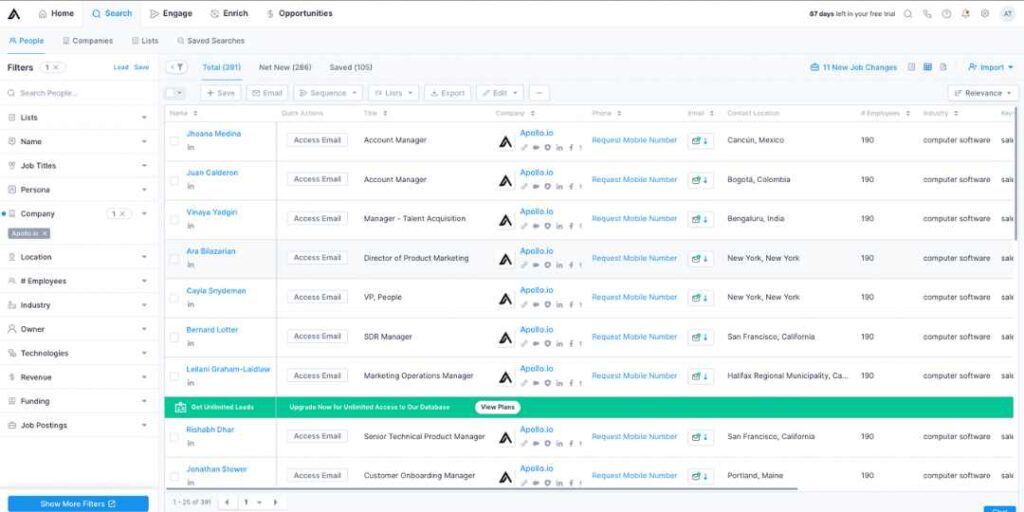Image resolution: width=1024 pixels, height=512 pixels.
Task: Open the Relevance sort dropdown
Action: [983, 93]
